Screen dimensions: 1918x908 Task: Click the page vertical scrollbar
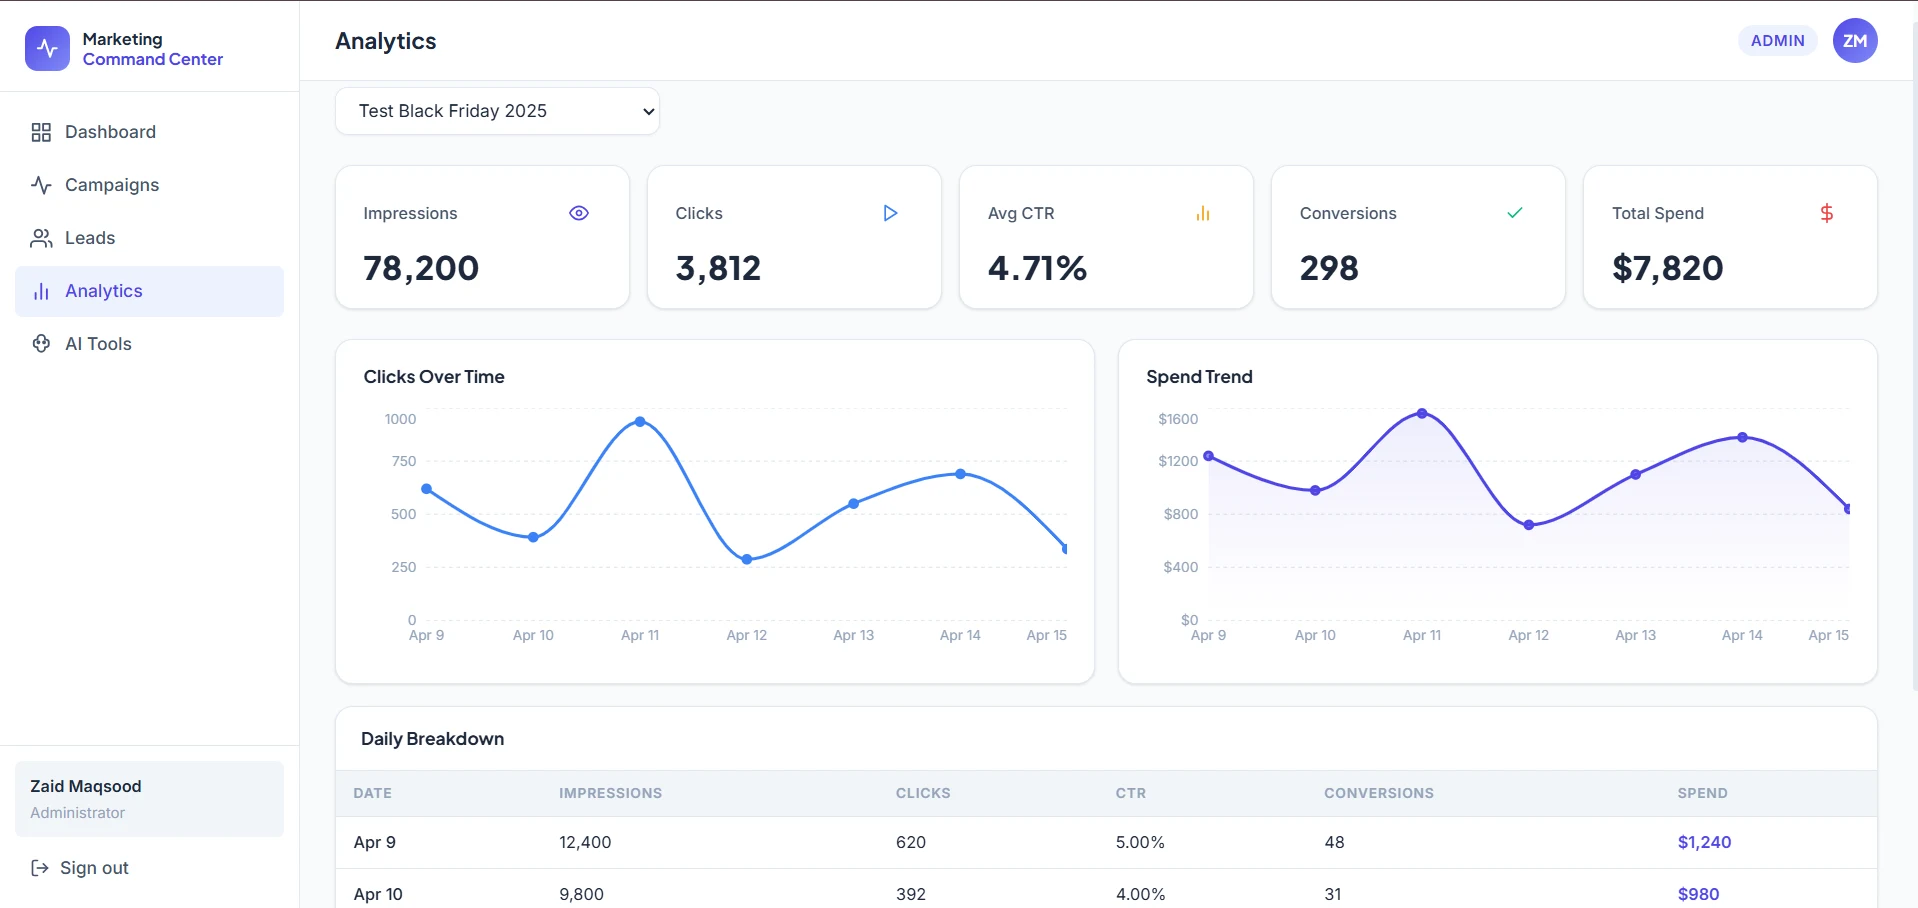1913,355
